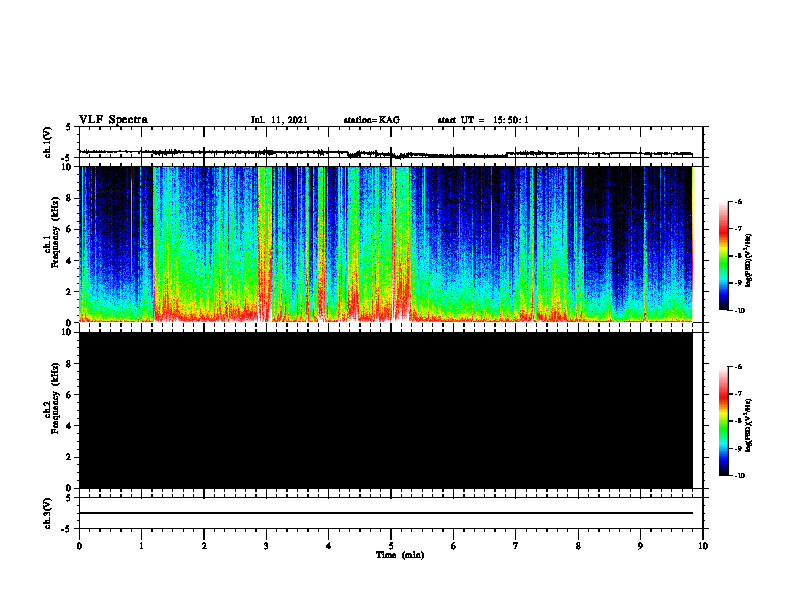The width and height of the screenshot is (792, 612).
Task: Click time-axis tick label "0" at the bottom
Action: [x=79, y=546]
